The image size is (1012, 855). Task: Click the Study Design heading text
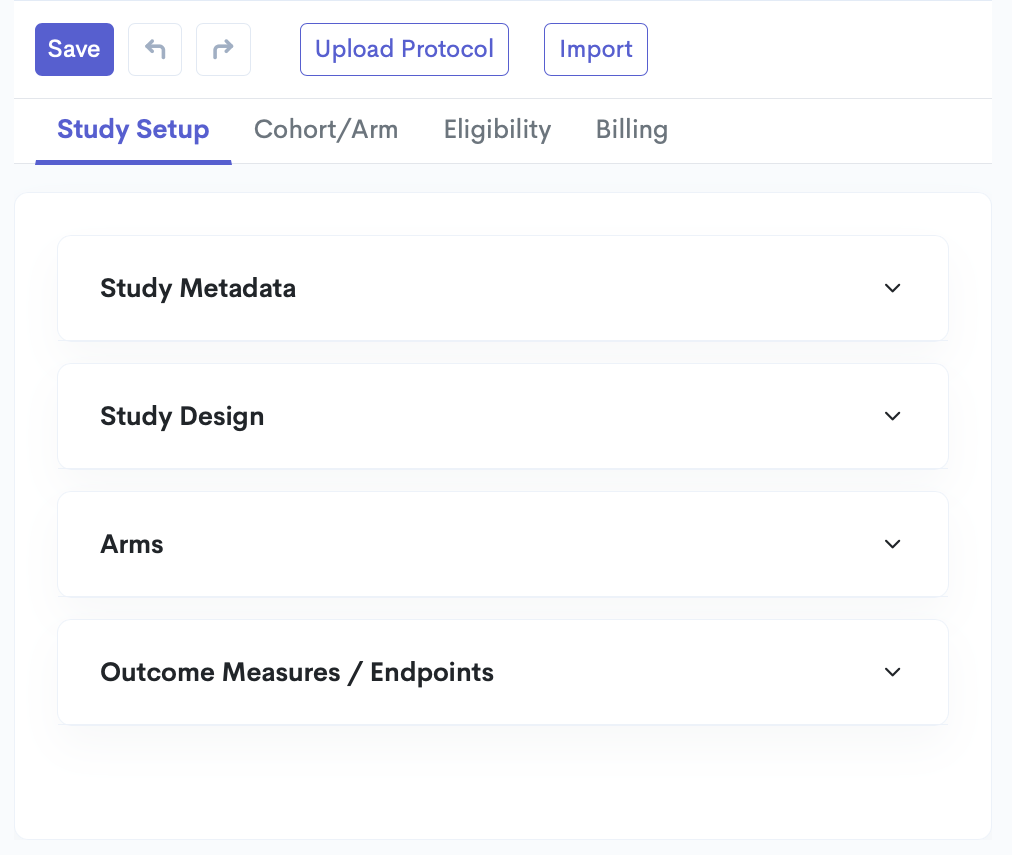182,416
